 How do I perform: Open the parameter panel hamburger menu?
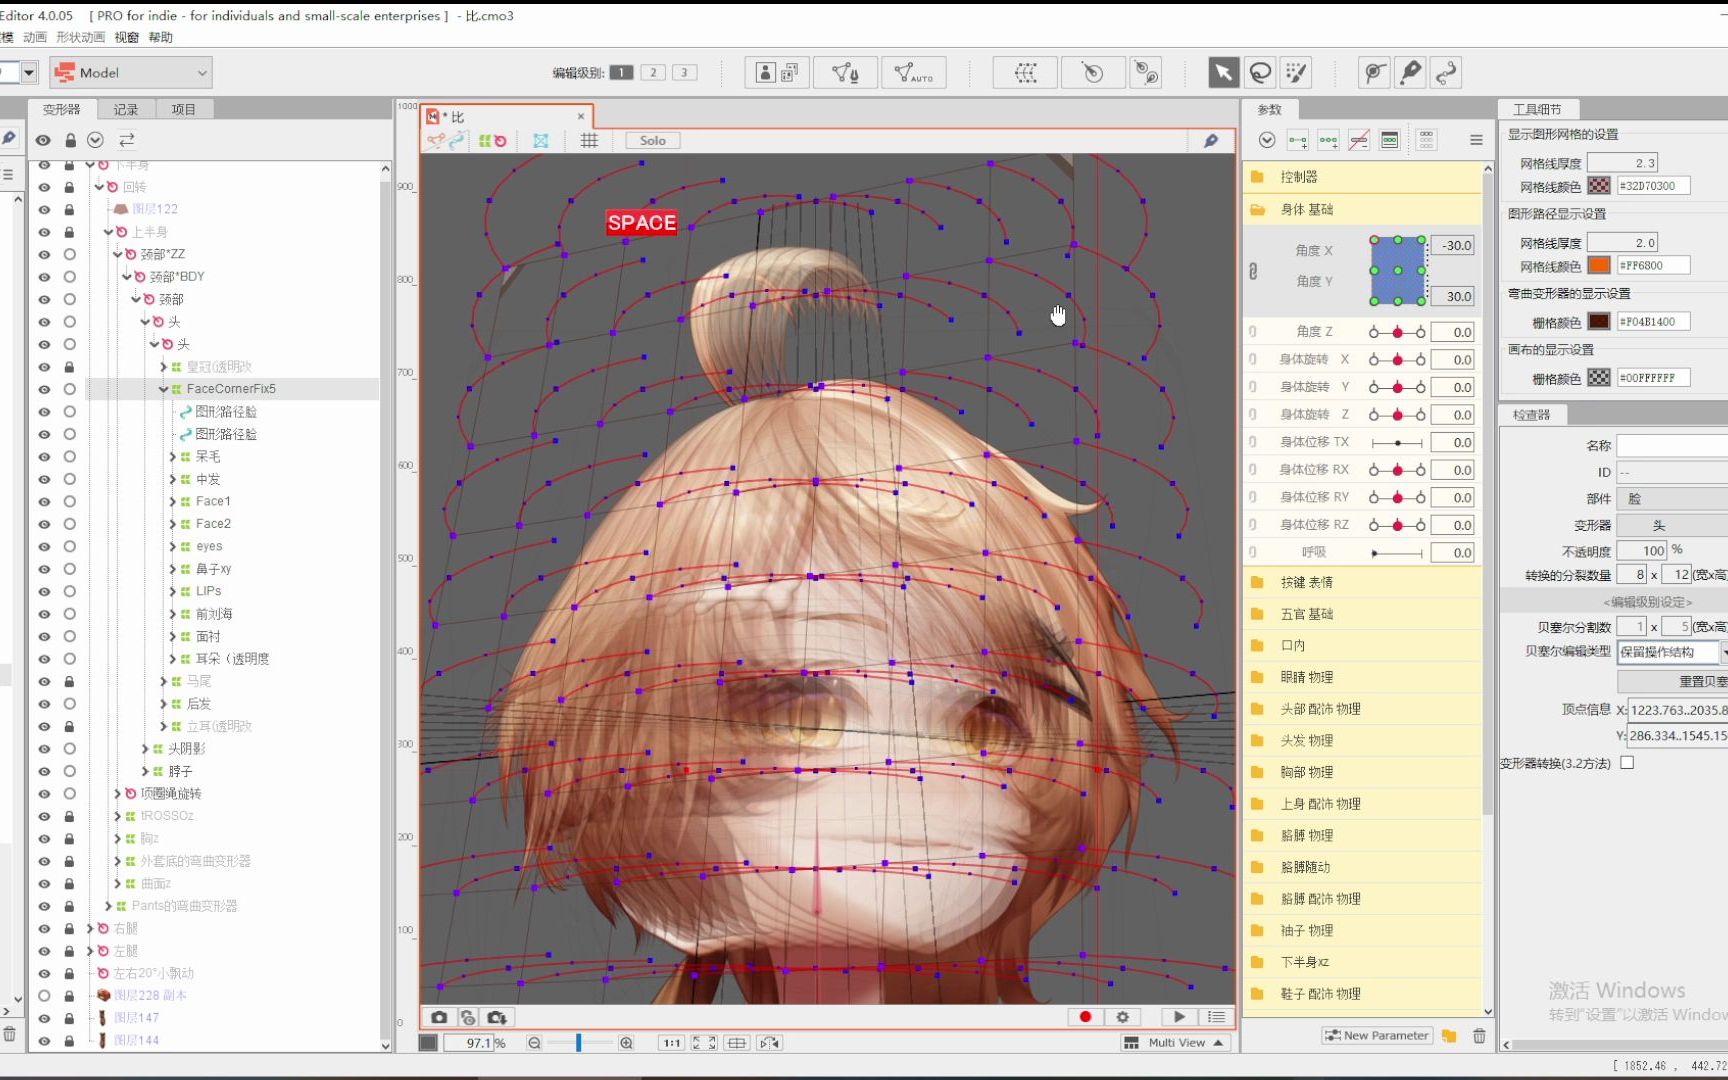point(1476,140)
